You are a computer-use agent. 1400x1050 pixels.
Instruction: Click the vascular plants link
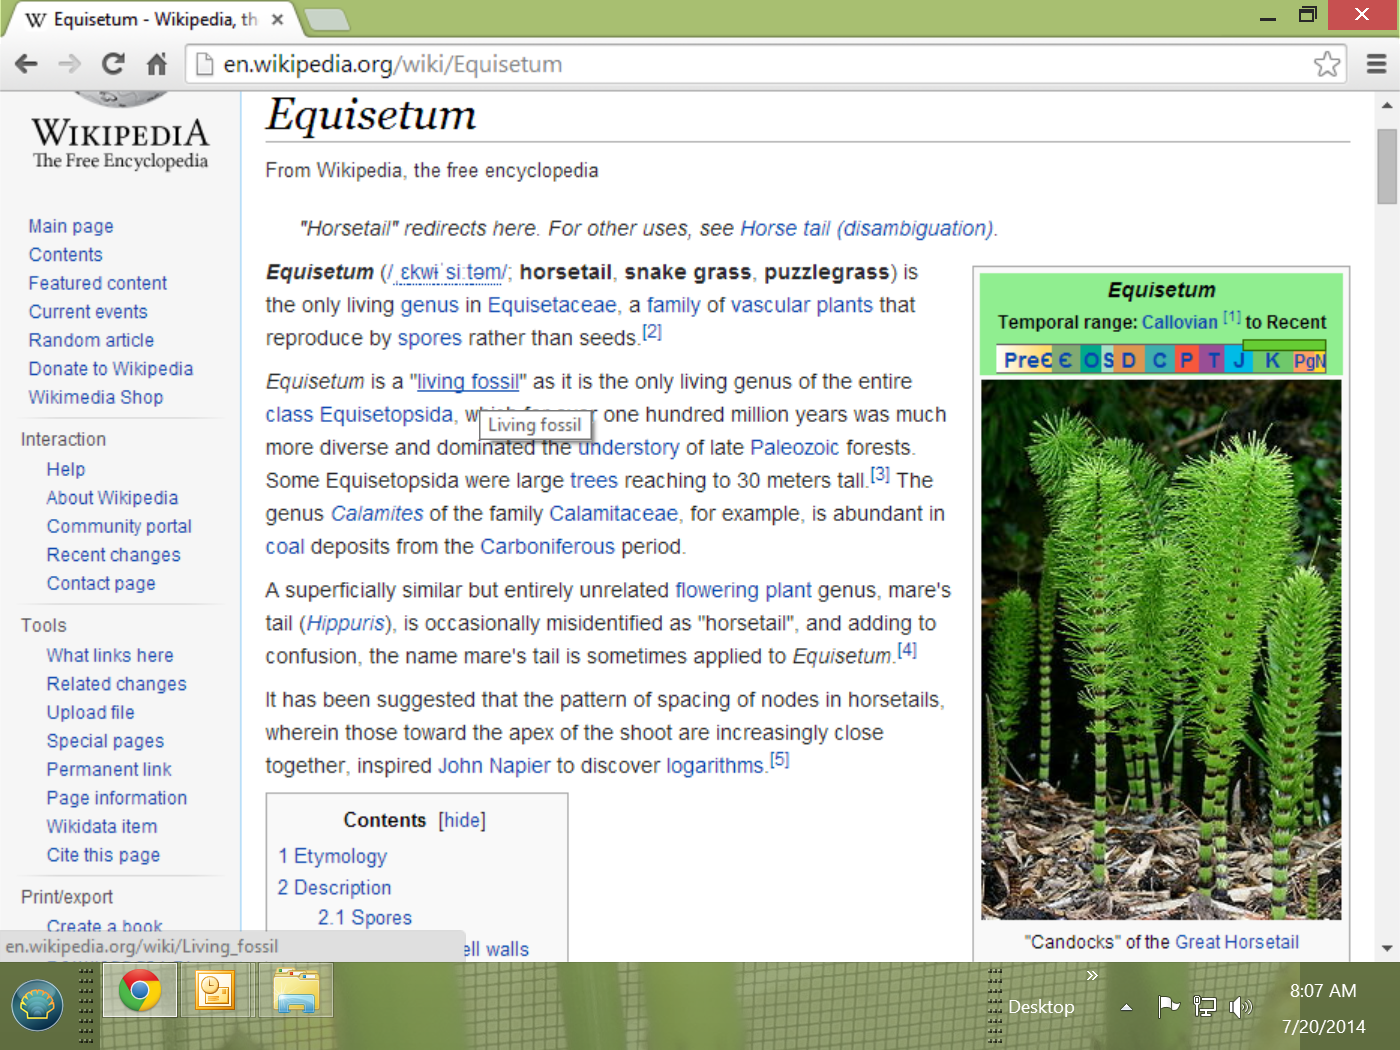[802, 305]
